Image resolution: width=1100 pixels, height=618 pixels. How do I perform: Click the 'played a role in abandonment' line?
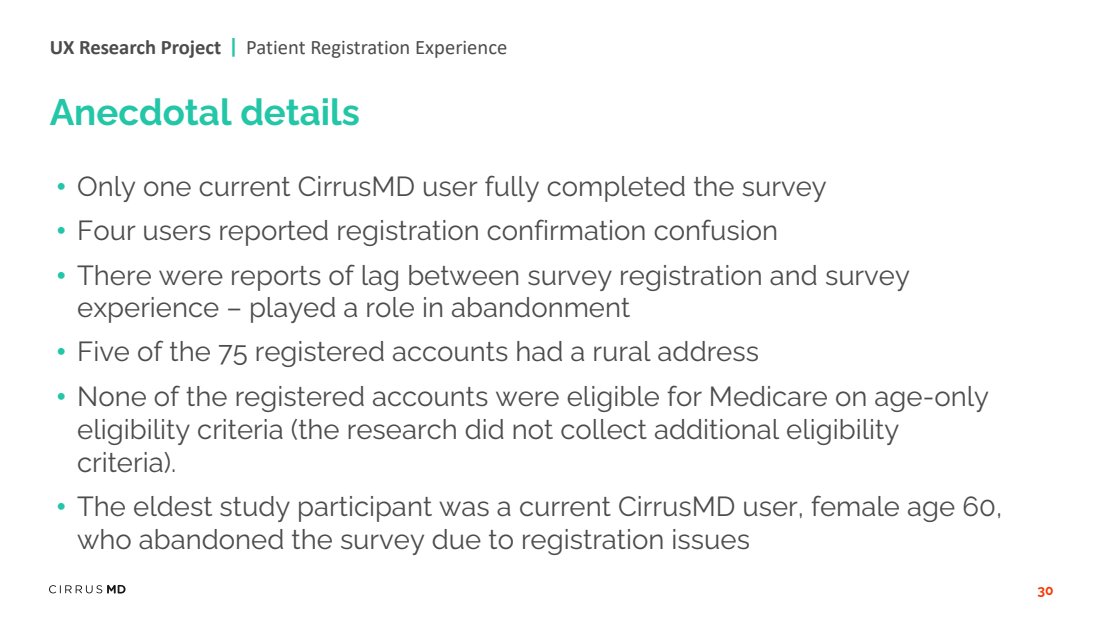point(353,308)
